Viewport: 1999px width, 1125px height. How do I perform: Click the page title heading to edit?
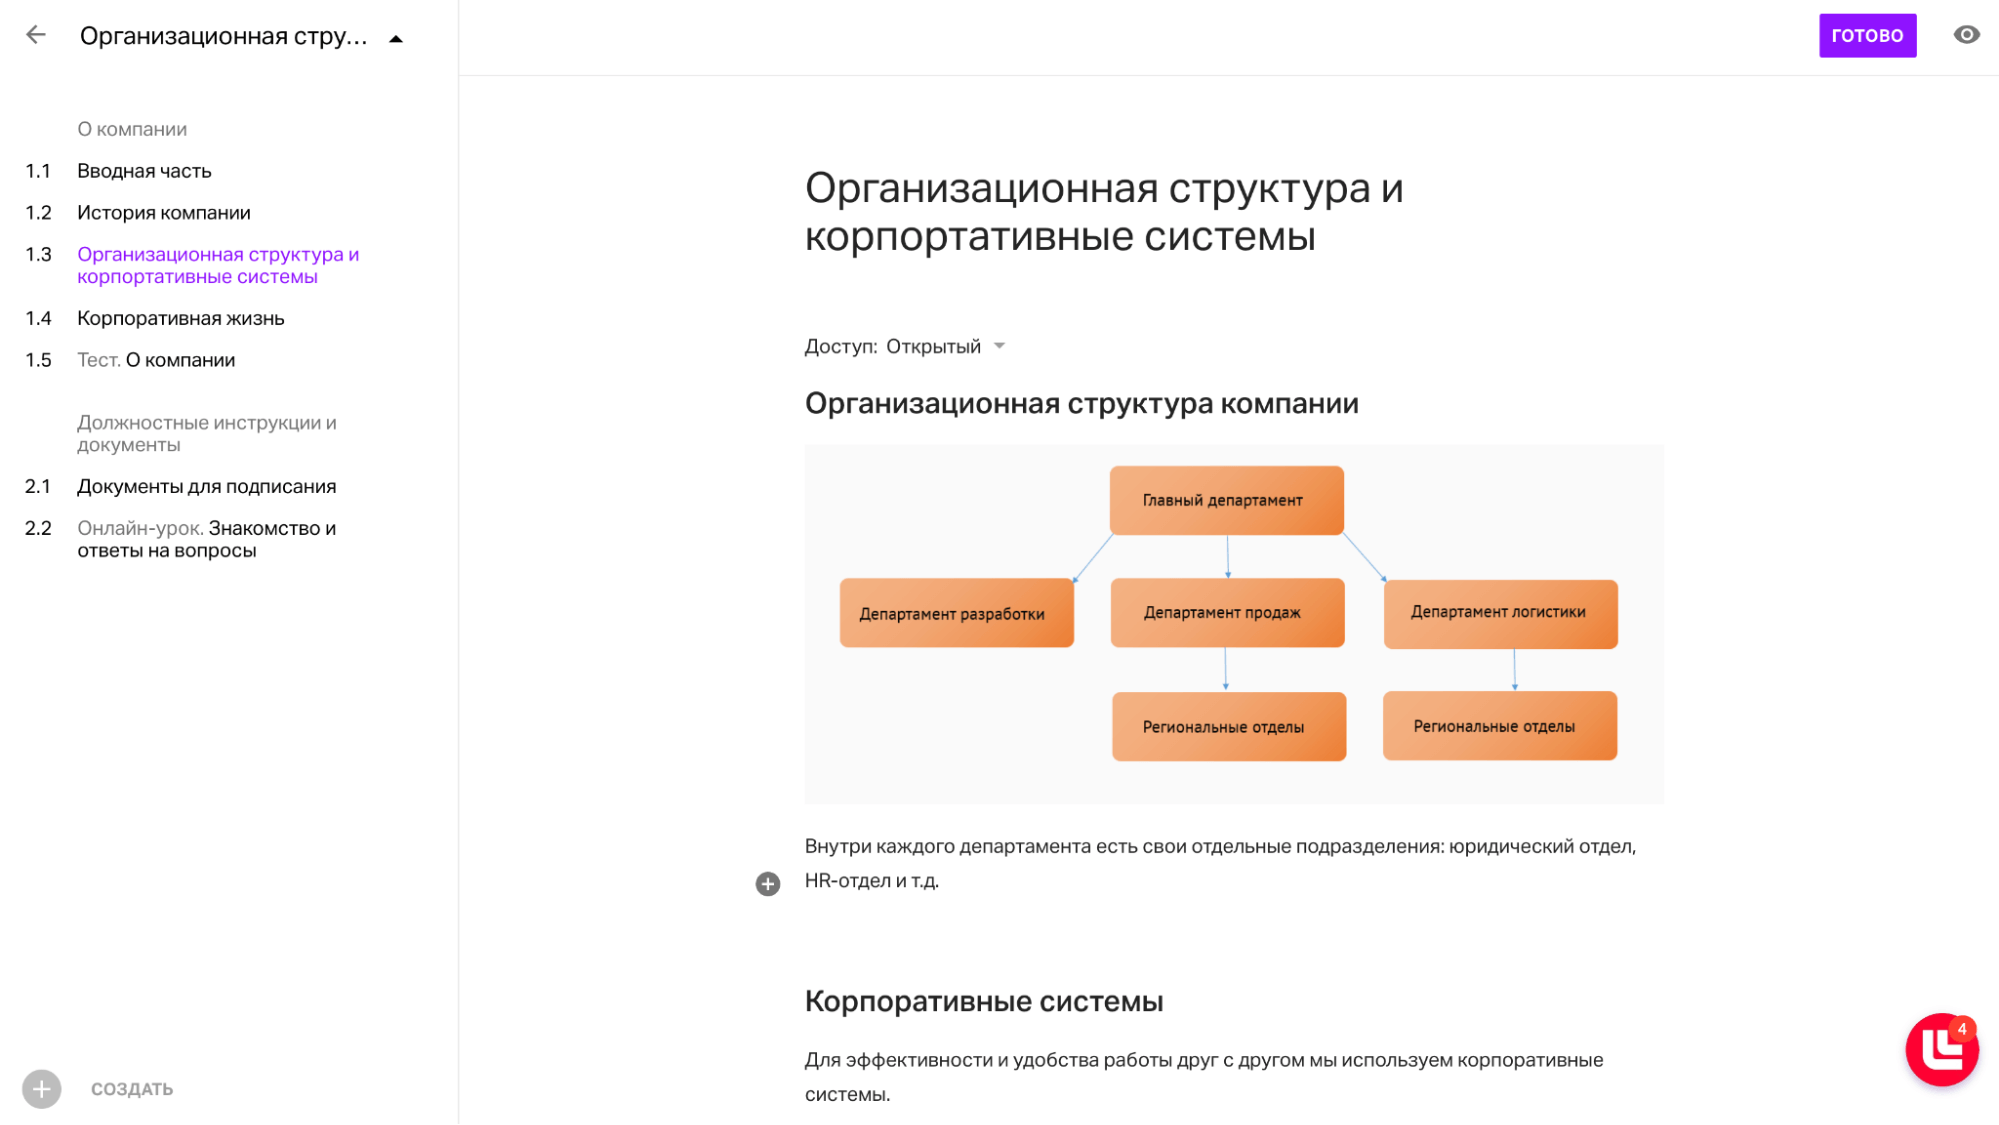[x=1104, y=212]
